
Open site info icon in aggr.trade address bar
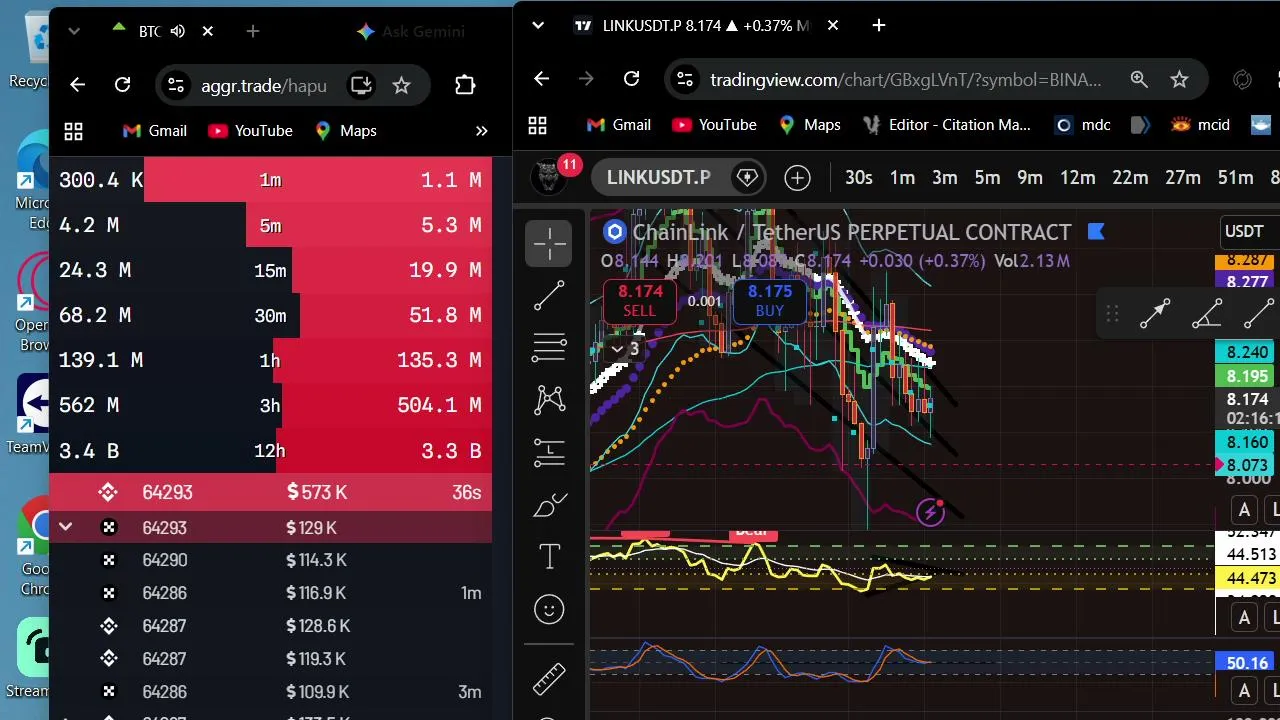click(x=175, y=85)
